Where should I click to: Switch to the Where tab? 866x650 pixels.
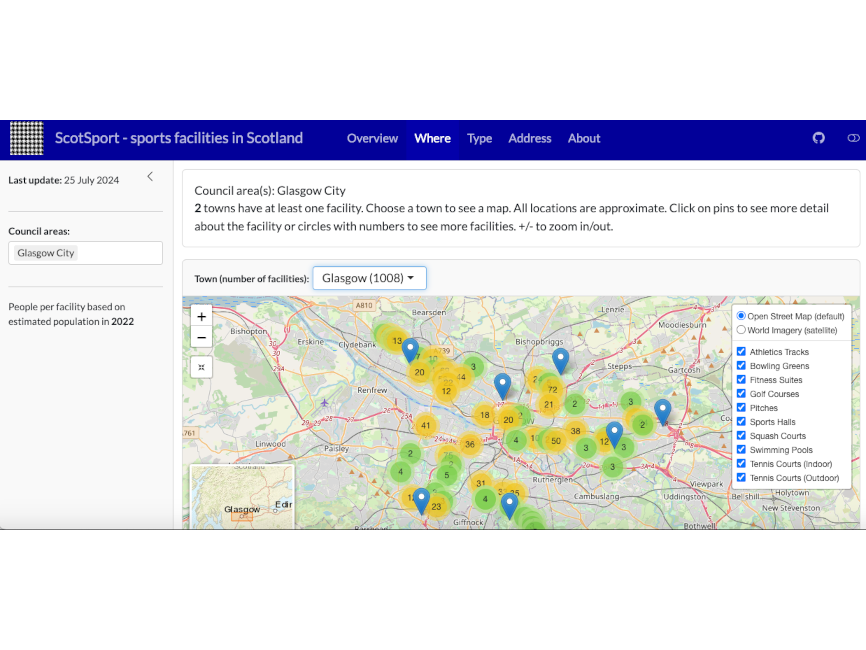tap(432, 139)
